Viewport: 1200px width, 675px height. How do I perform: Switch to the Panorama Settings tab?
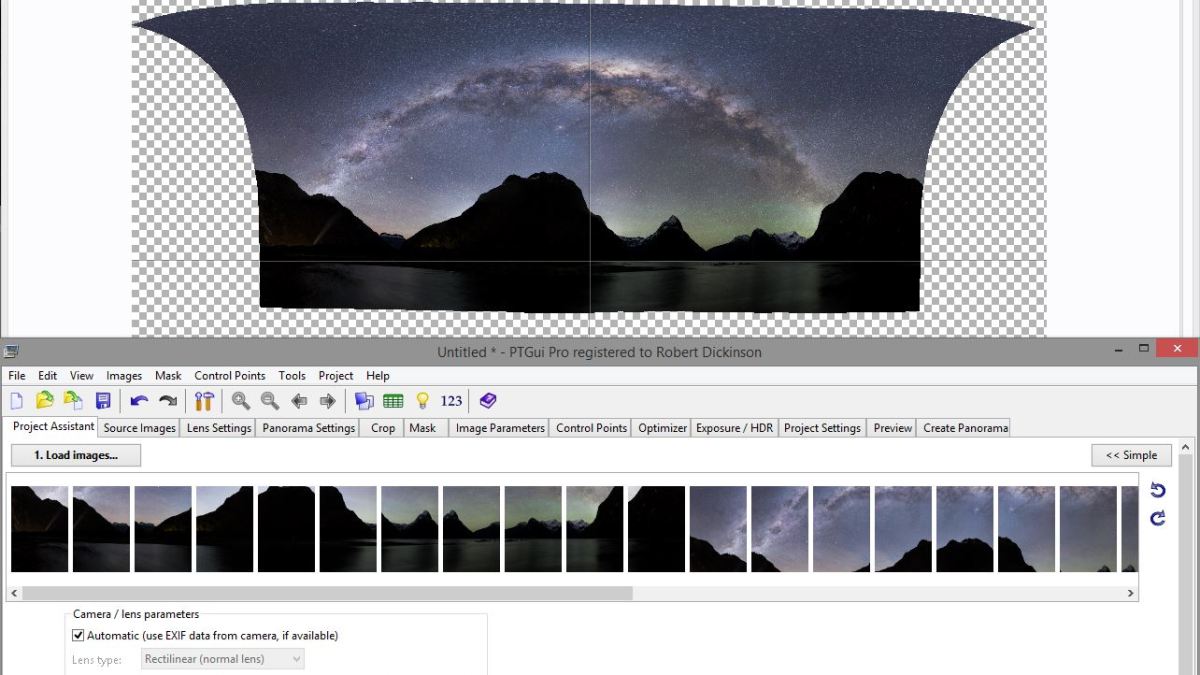coord(308,428)
